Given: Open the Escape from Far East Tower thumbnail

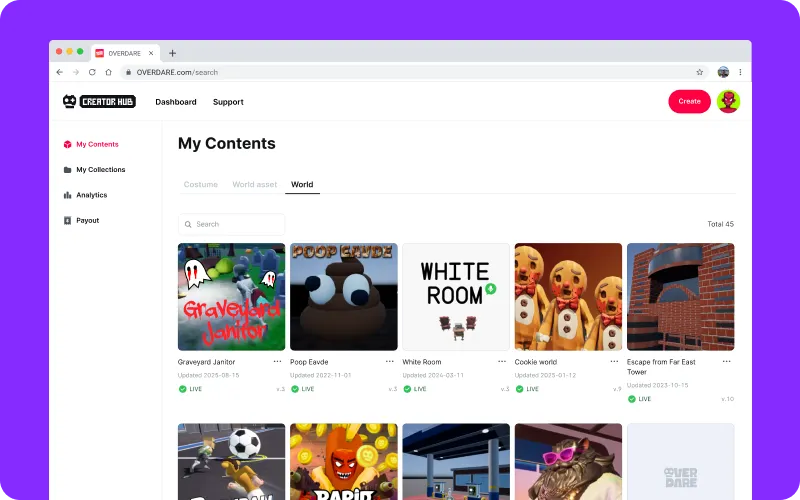Looking at the screenshot, I should (680, 297).
